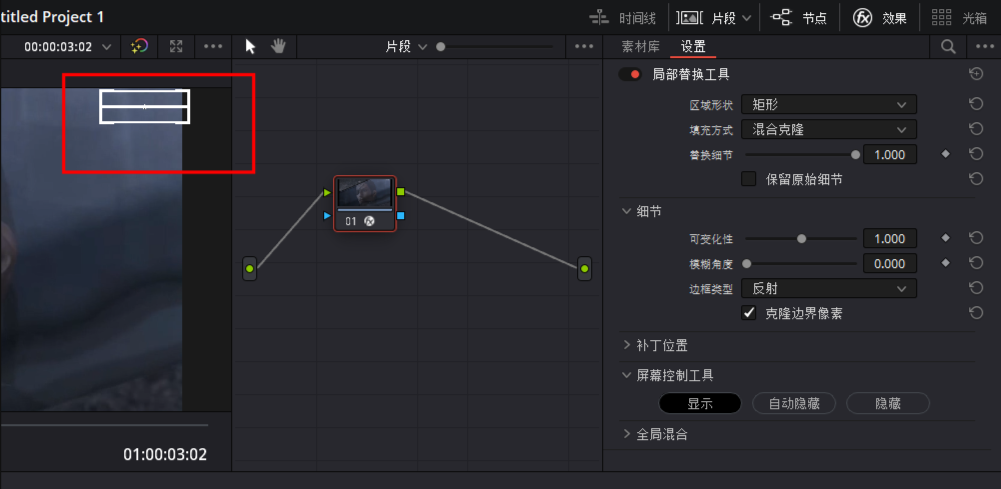This screenshot has width=1001, height=489.
Task: Add keyframe diamond for 替换细节
Action: pos(945,155)
